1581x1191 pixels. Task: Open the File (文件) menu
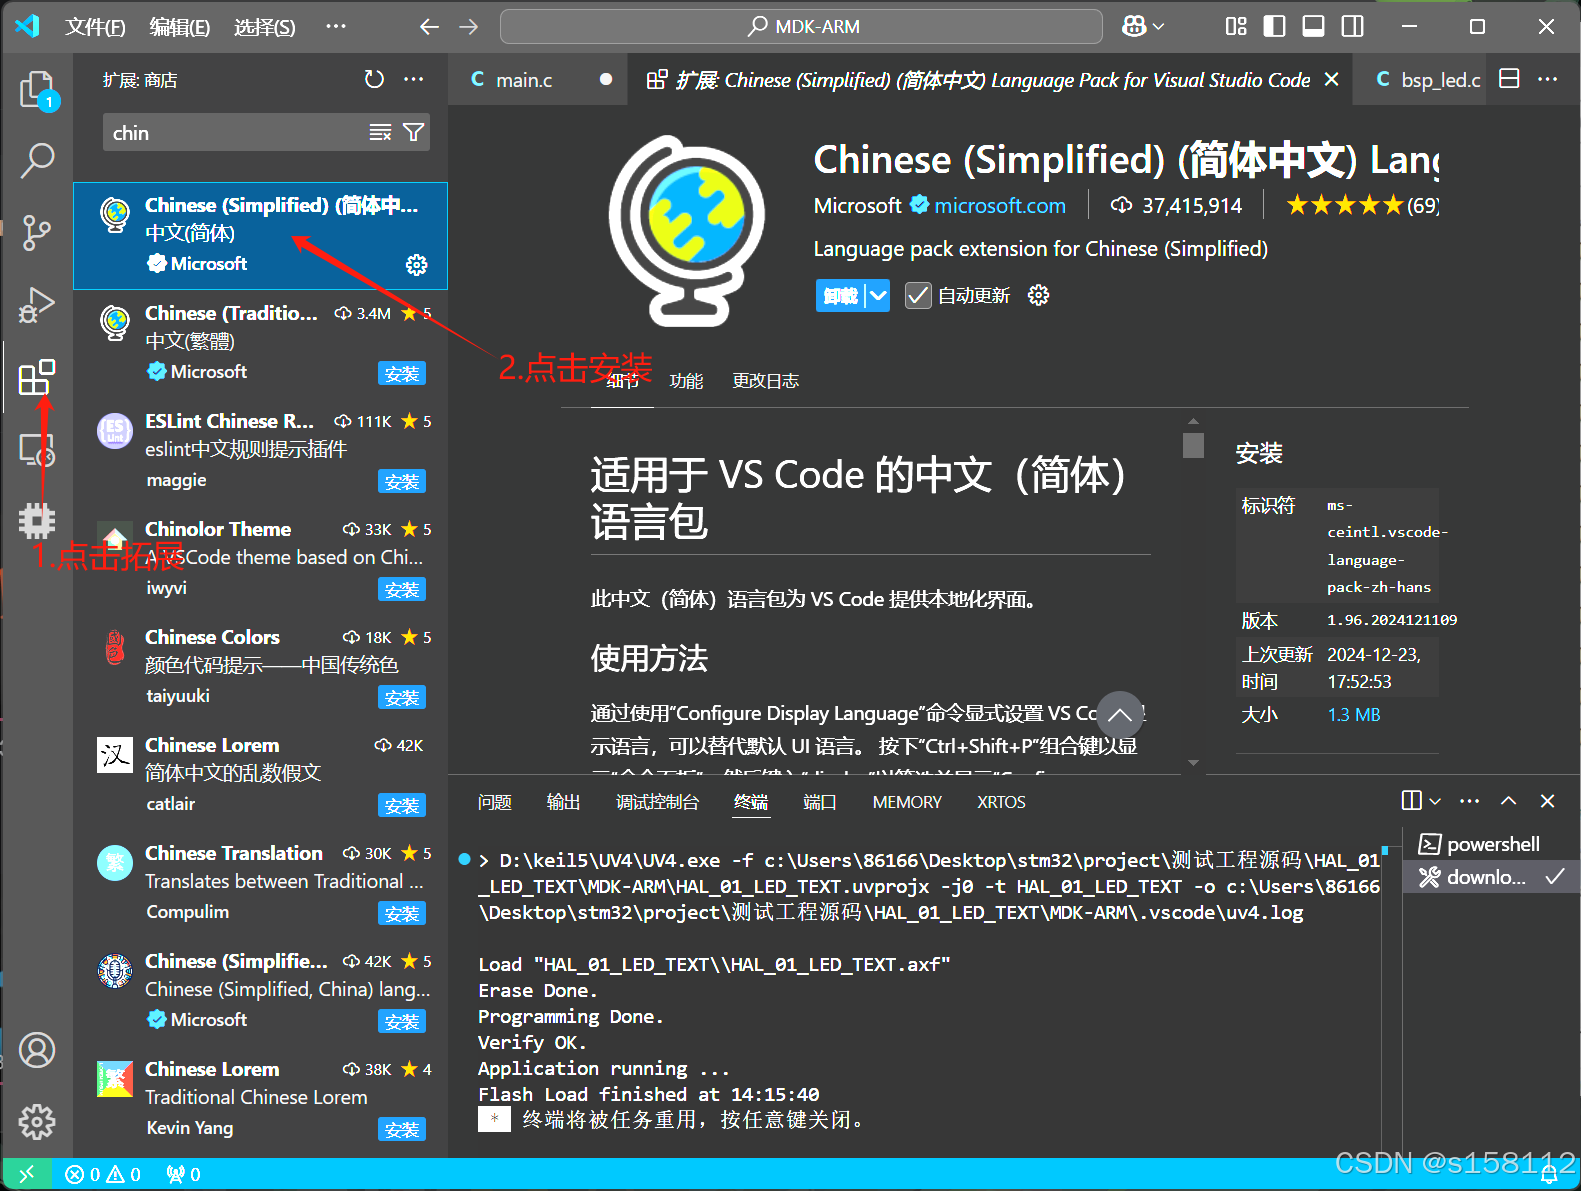95,27
